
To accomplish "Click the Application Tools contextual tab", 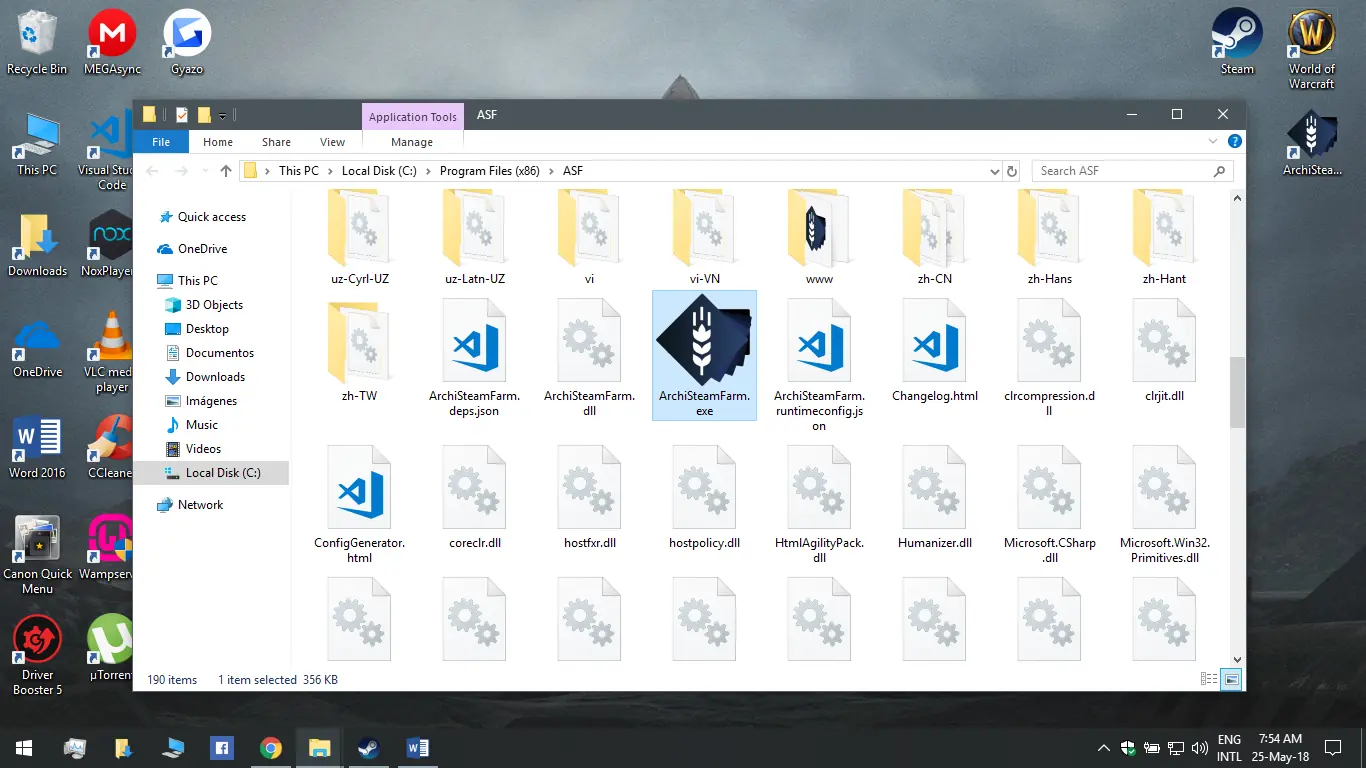I will coord(412,116).
